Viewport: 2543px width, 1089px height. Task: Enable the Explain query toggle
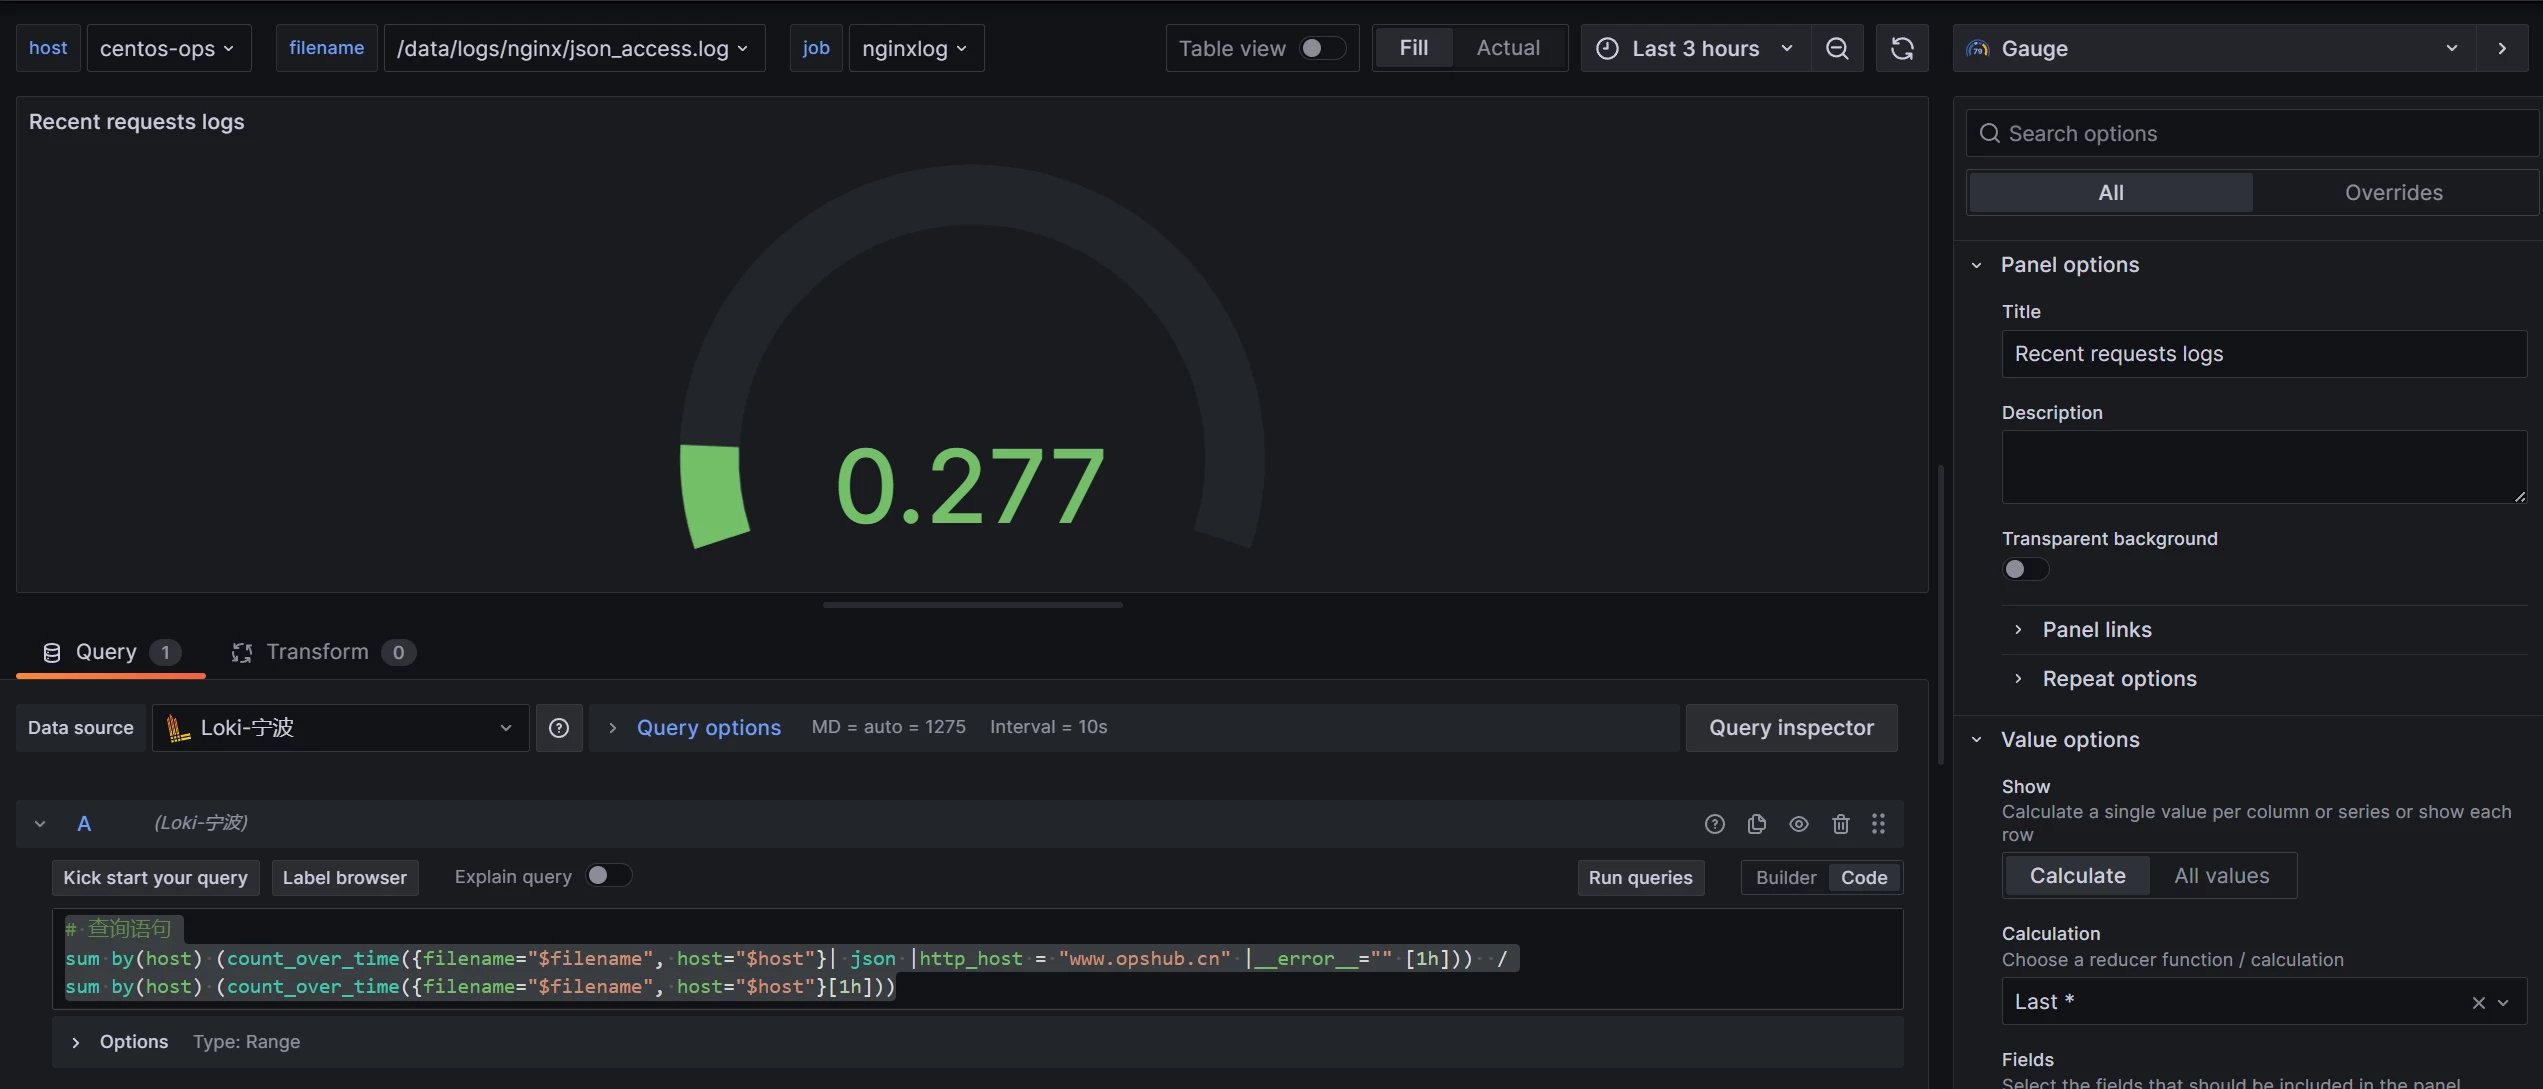pos(607,875)
